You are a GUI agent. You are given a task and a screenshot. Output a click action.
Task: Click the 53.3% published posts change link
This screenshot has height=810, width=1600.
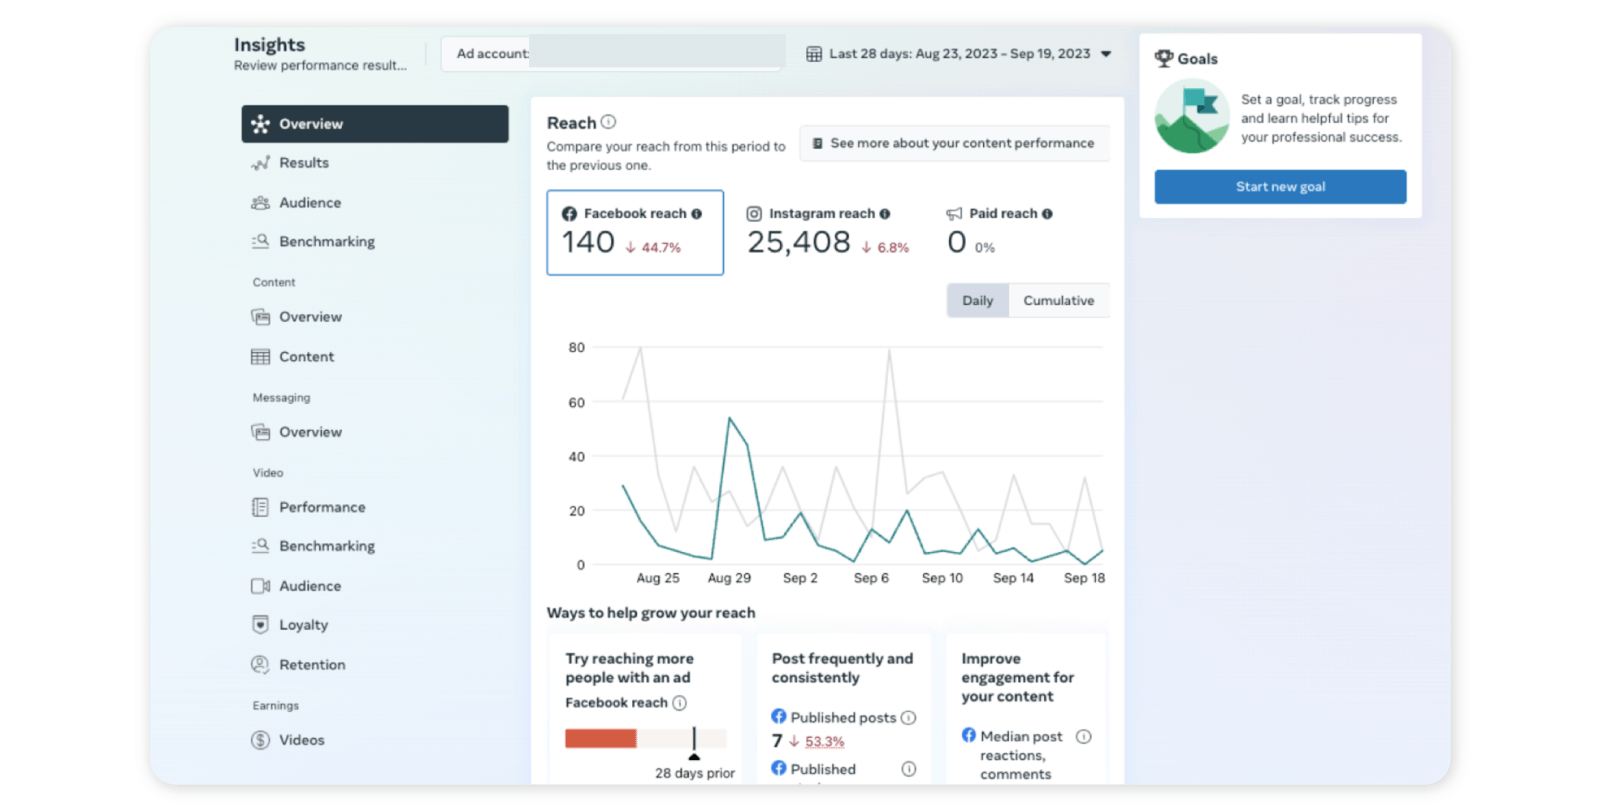[824, 742]
